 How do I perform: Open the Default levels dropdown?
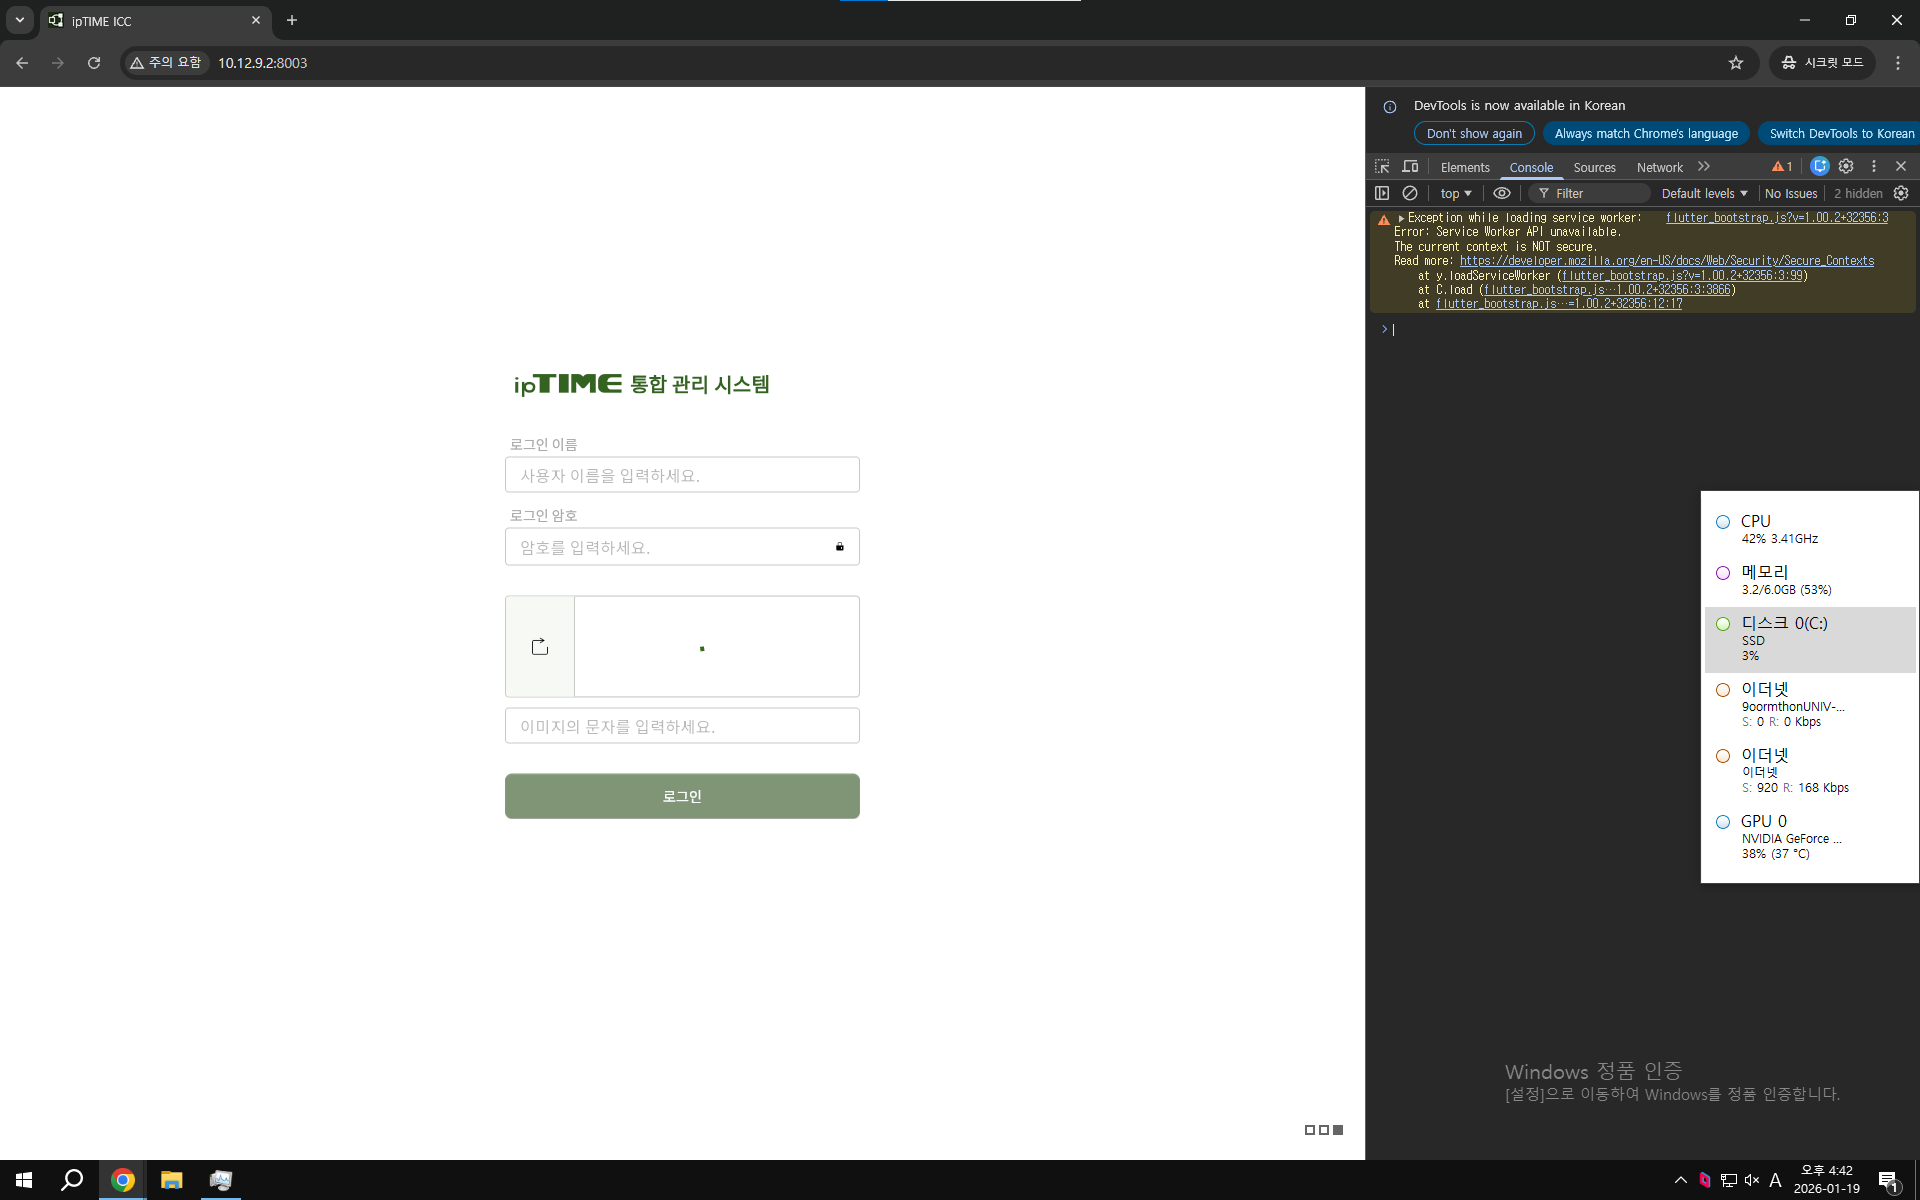coord(1704,193)
